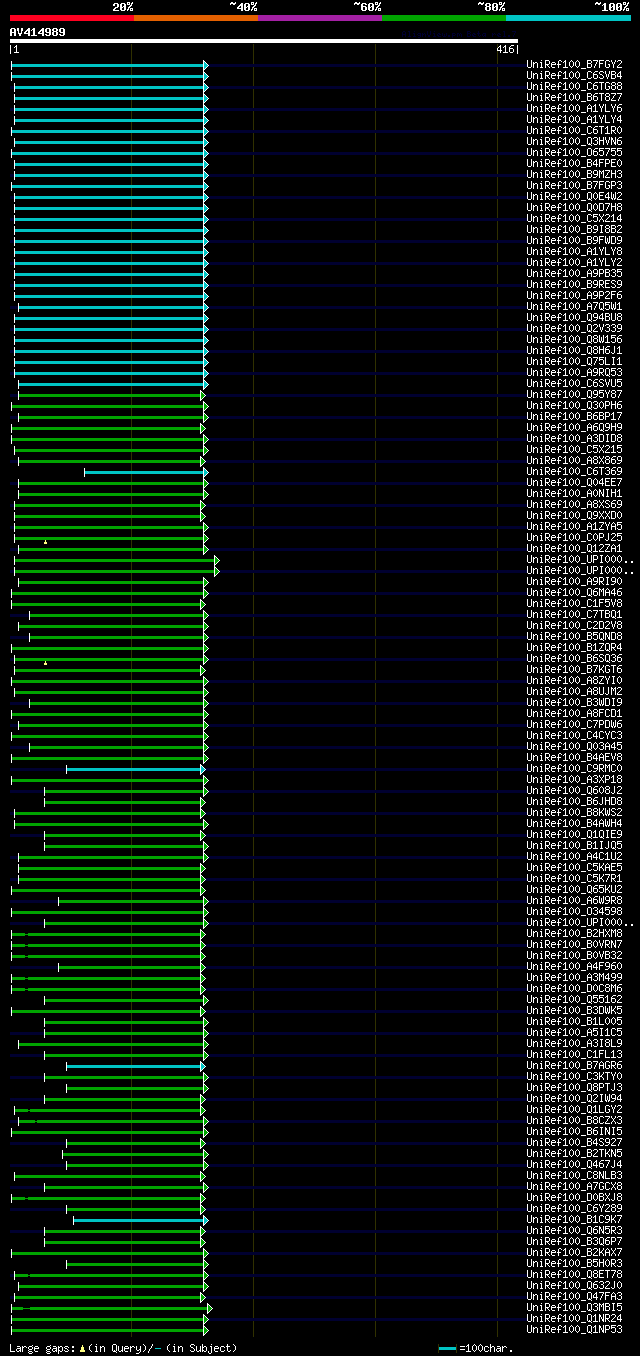The image size is (640, 1356).
Task: Select label UniRef100_Q8H6J1
Action: click(574, 351)
